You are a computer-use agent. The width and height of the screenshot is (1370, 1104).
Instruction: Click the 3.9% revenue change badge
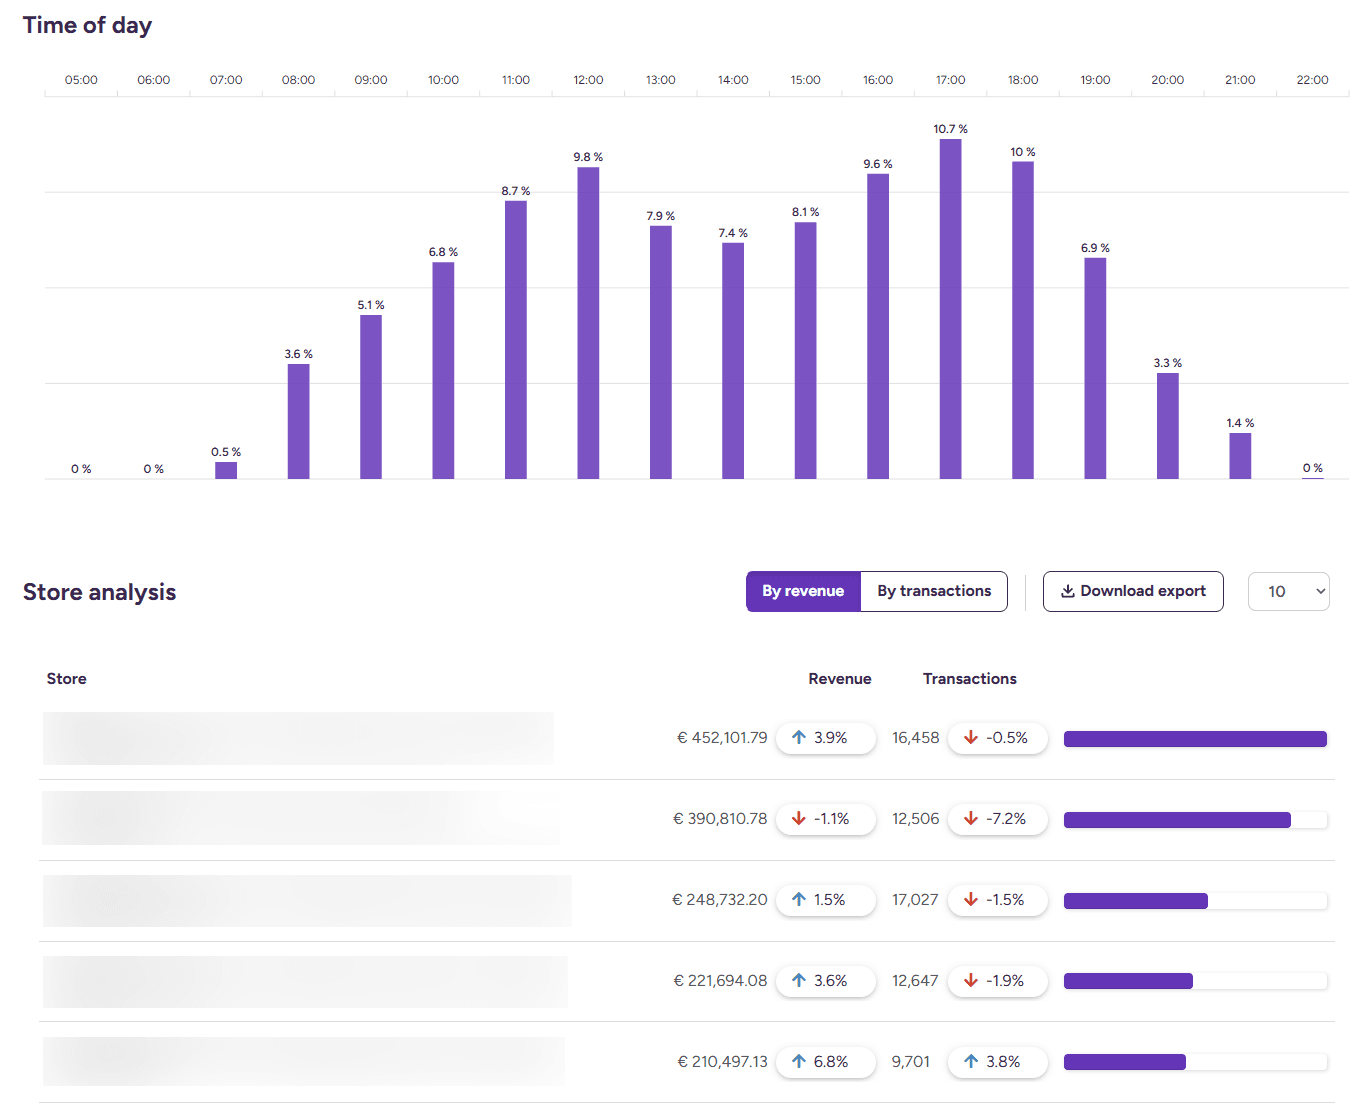[826, 738]
